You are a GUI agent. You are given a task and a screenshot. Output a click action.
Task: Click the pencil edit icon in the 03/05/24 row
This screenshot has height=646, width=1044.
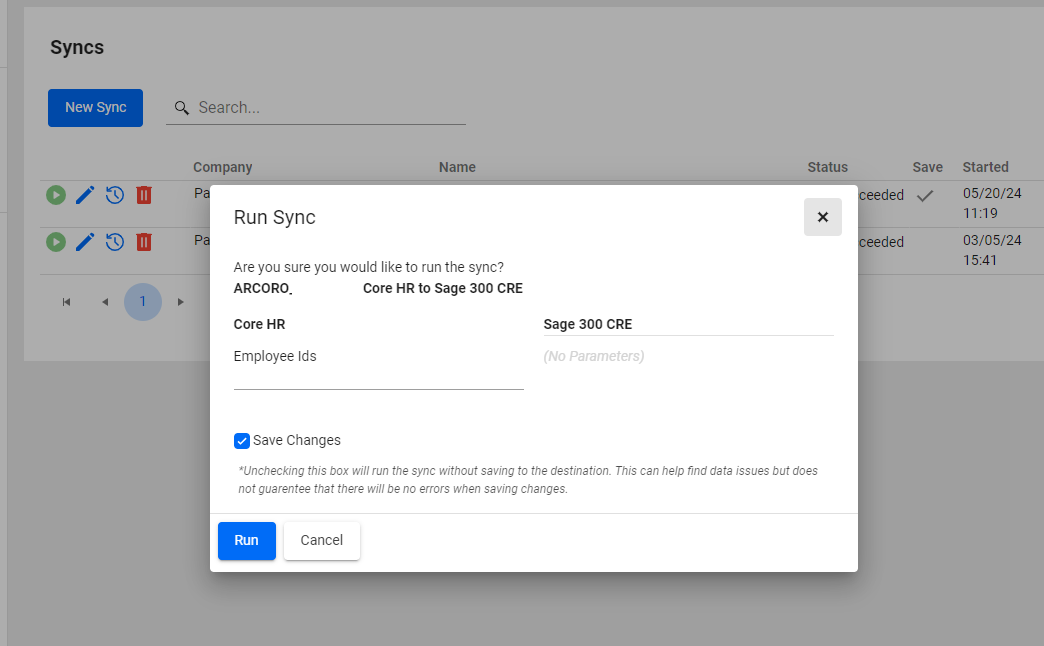(85, 242)
